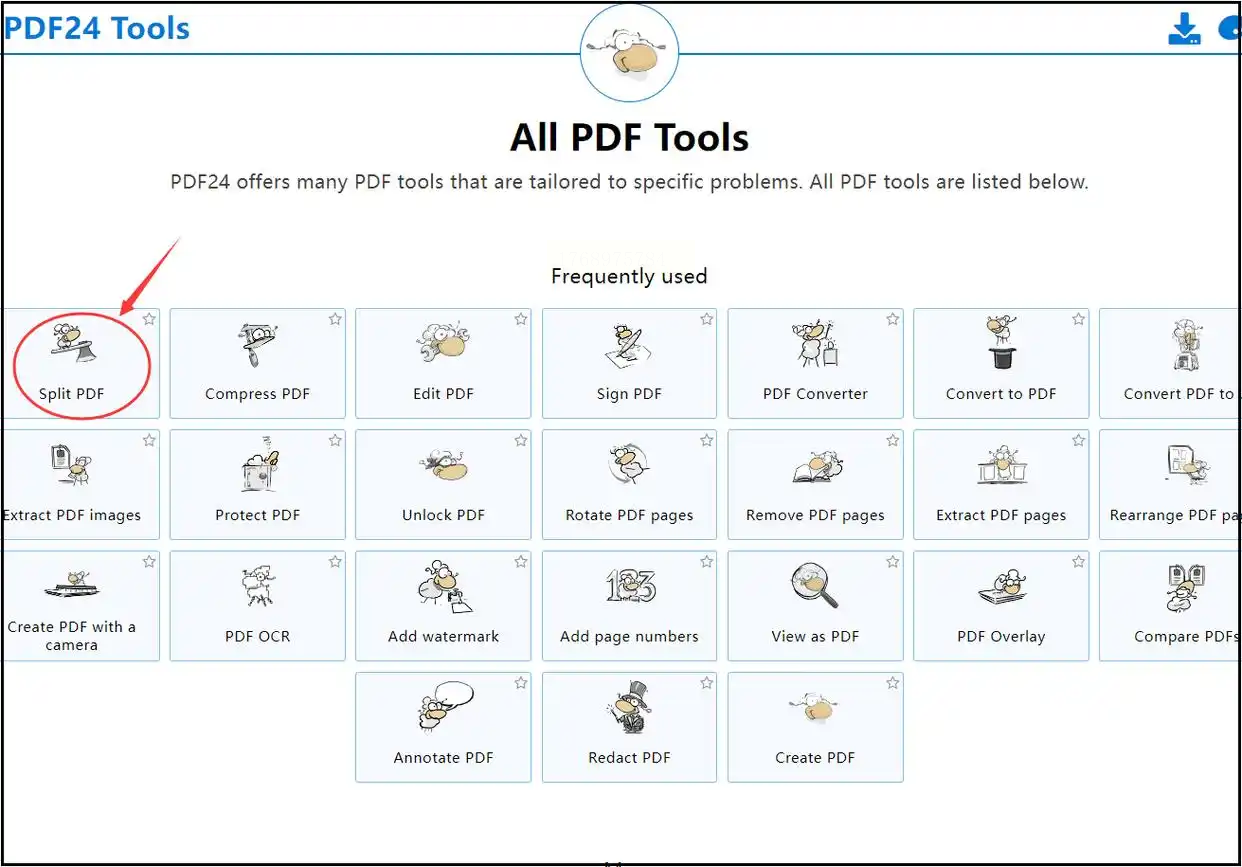Open the Create PDF tool
This screenshot has width=1242, height=867.
tap(815, 727)
